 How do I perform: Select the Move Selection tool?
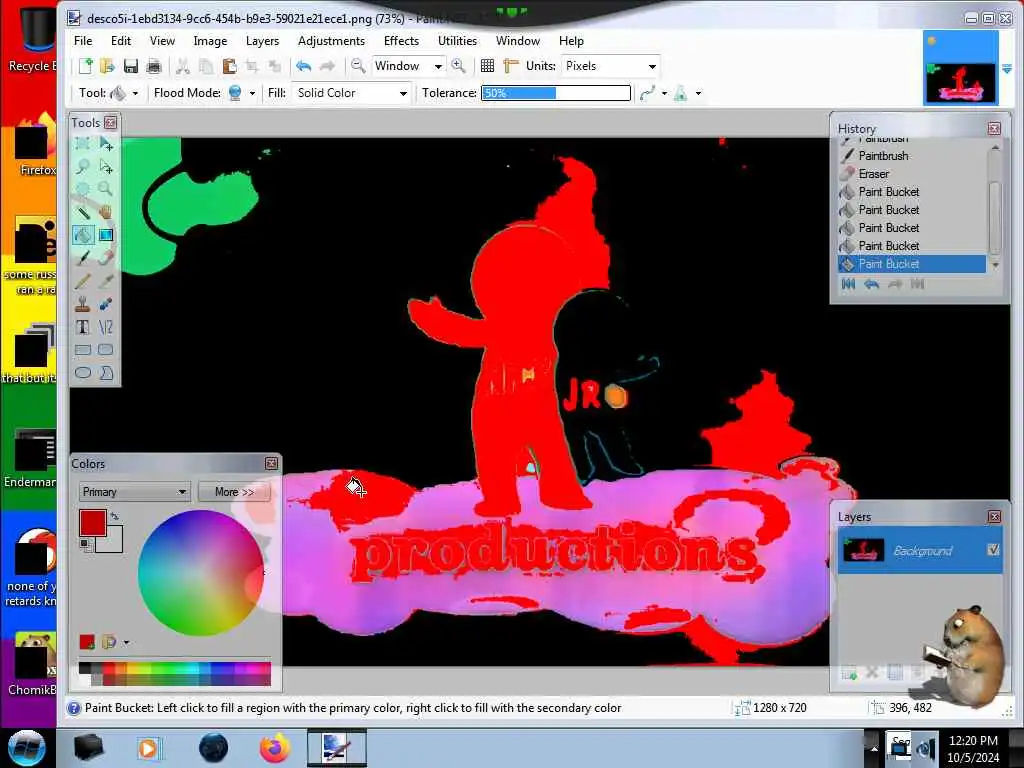point(106,167)
